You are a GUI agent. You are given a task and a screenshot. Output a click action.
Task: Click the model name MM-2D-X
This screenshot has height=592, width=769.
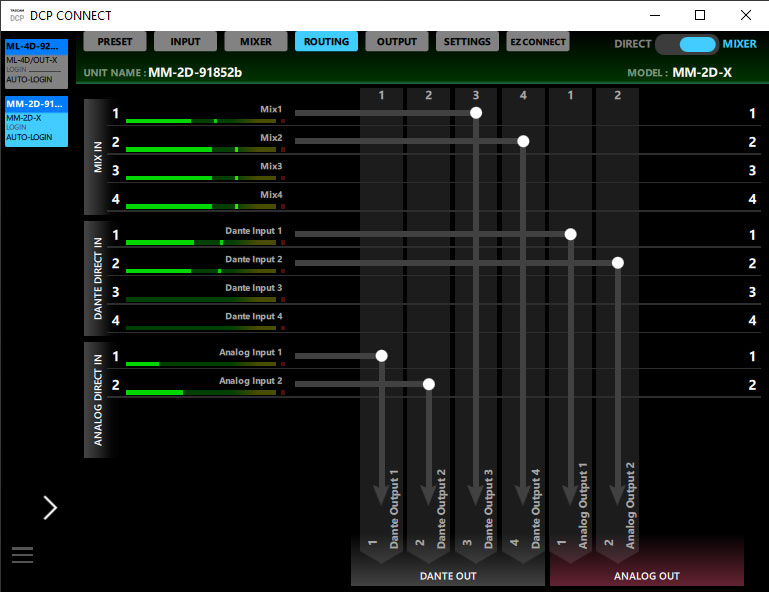(702, 73)
